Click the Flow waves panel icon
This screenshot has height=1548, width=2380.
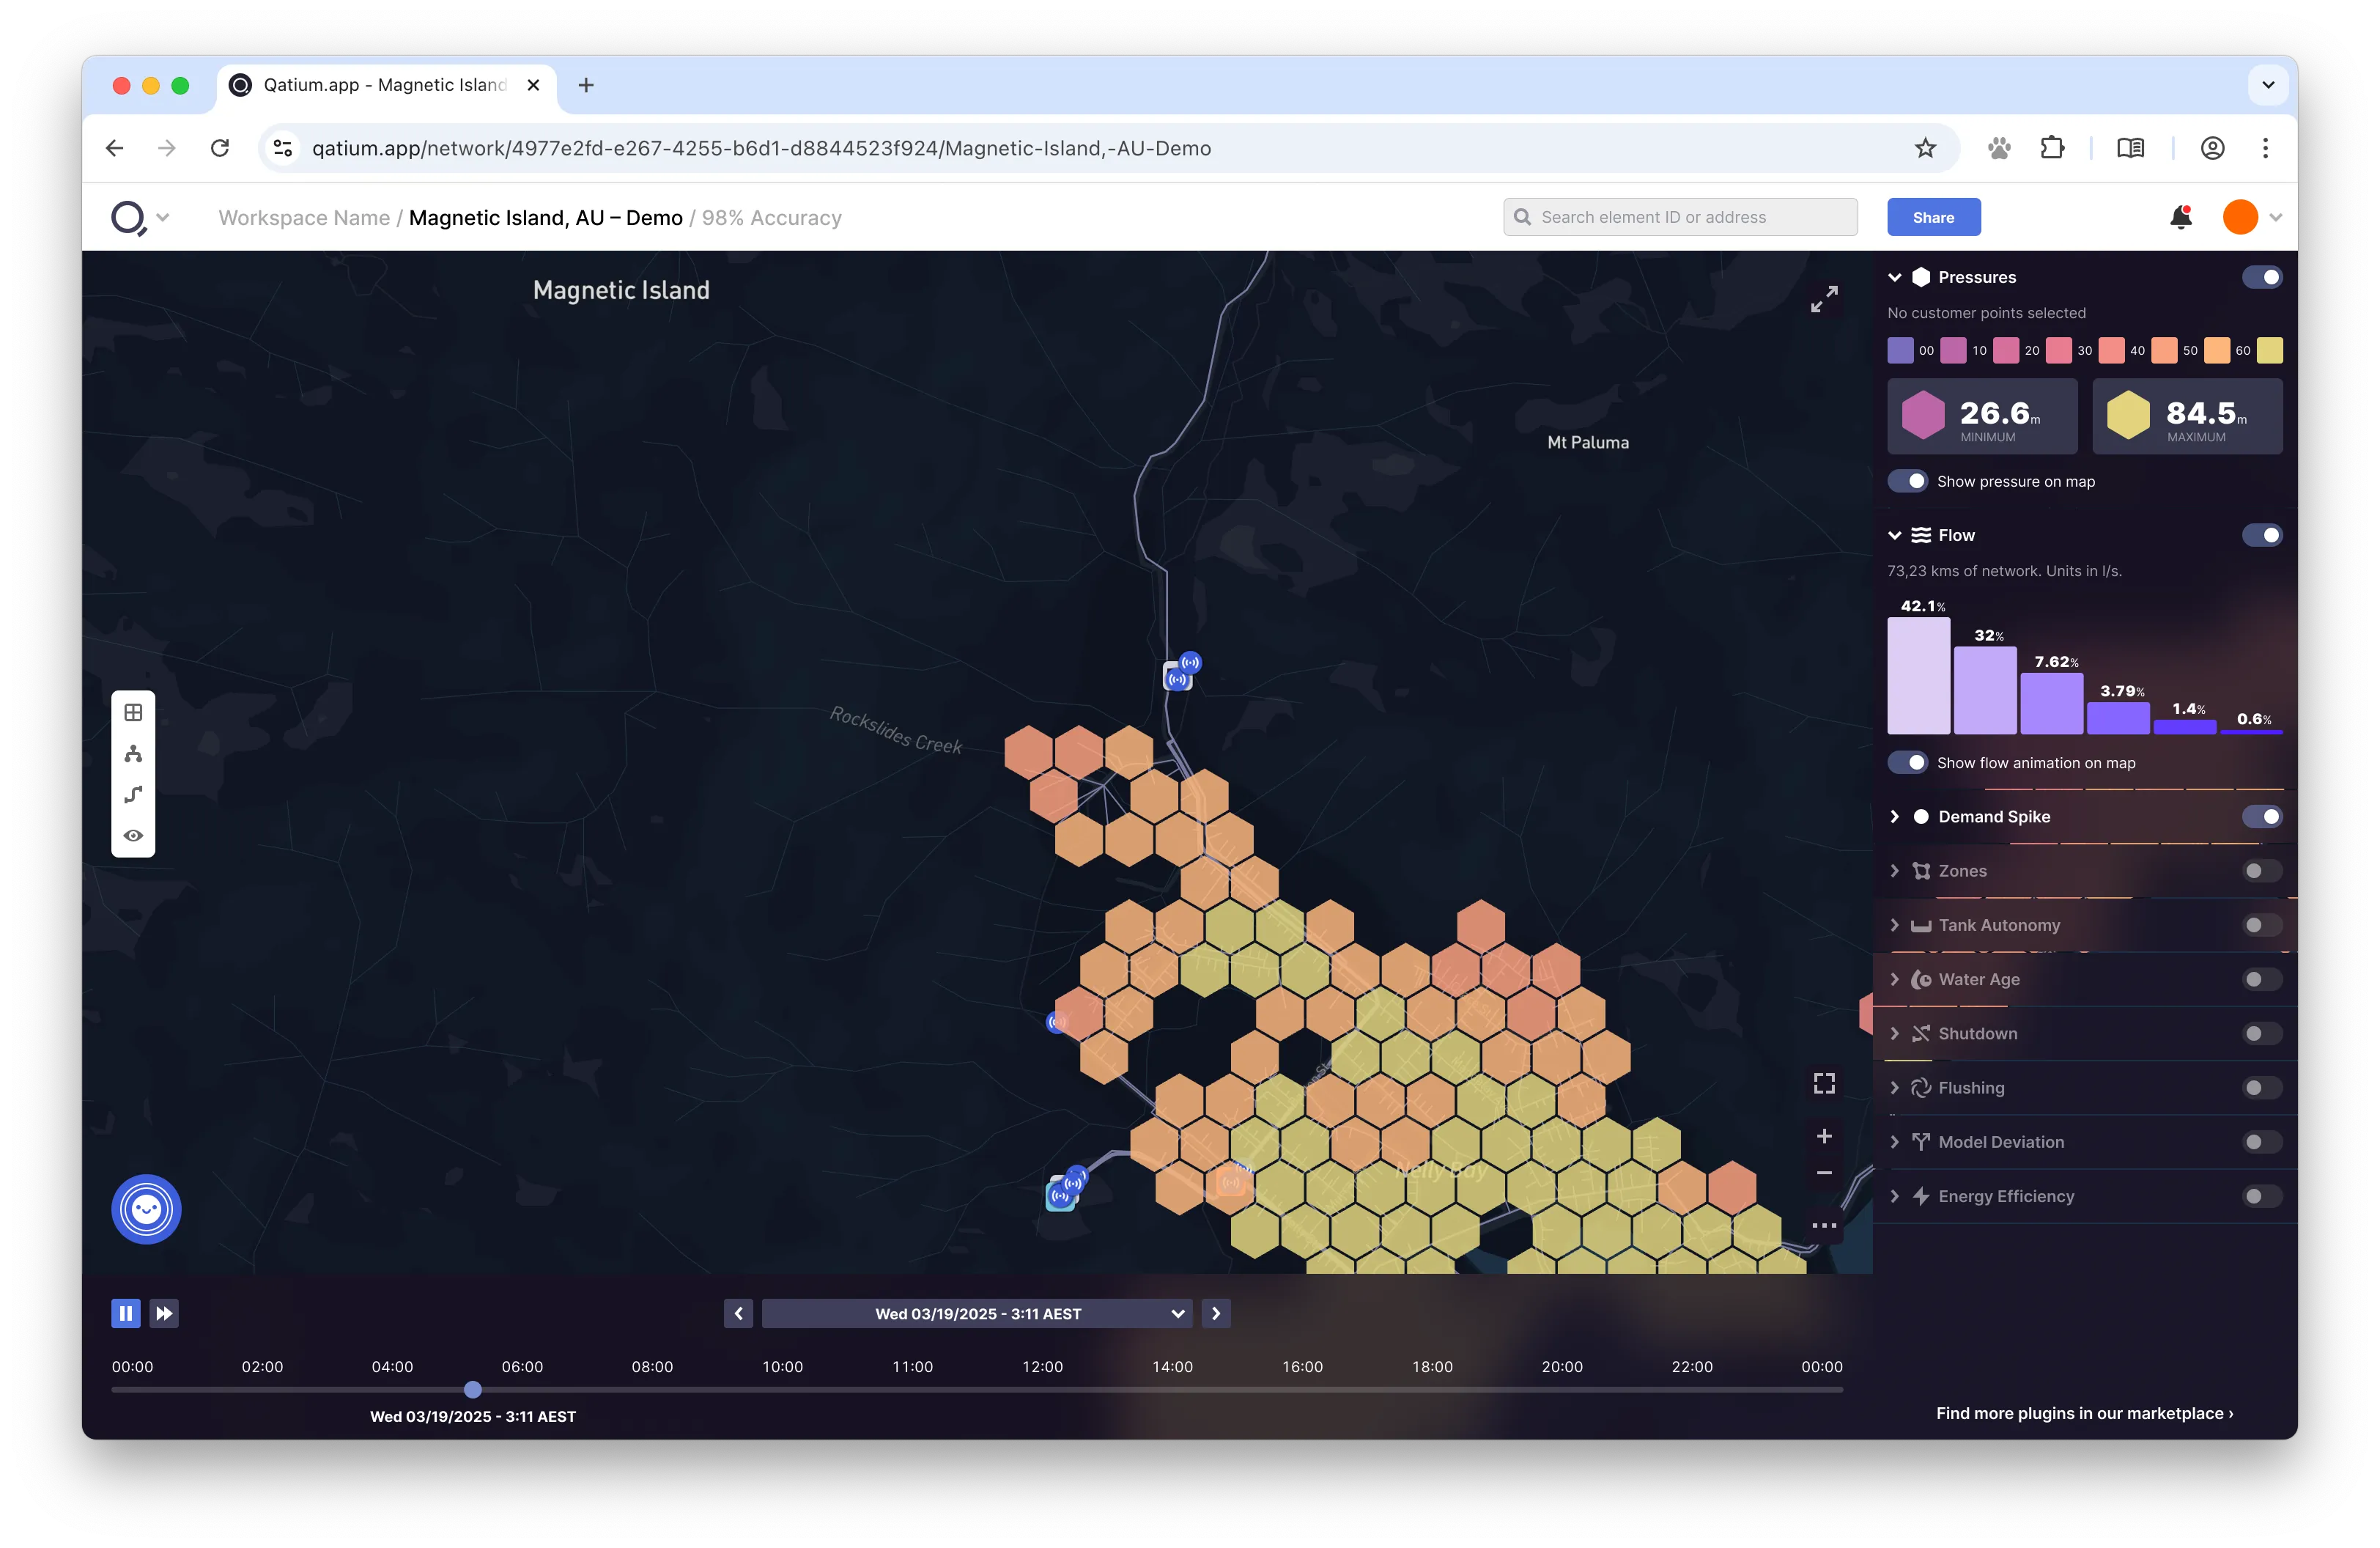(1921, 534)
